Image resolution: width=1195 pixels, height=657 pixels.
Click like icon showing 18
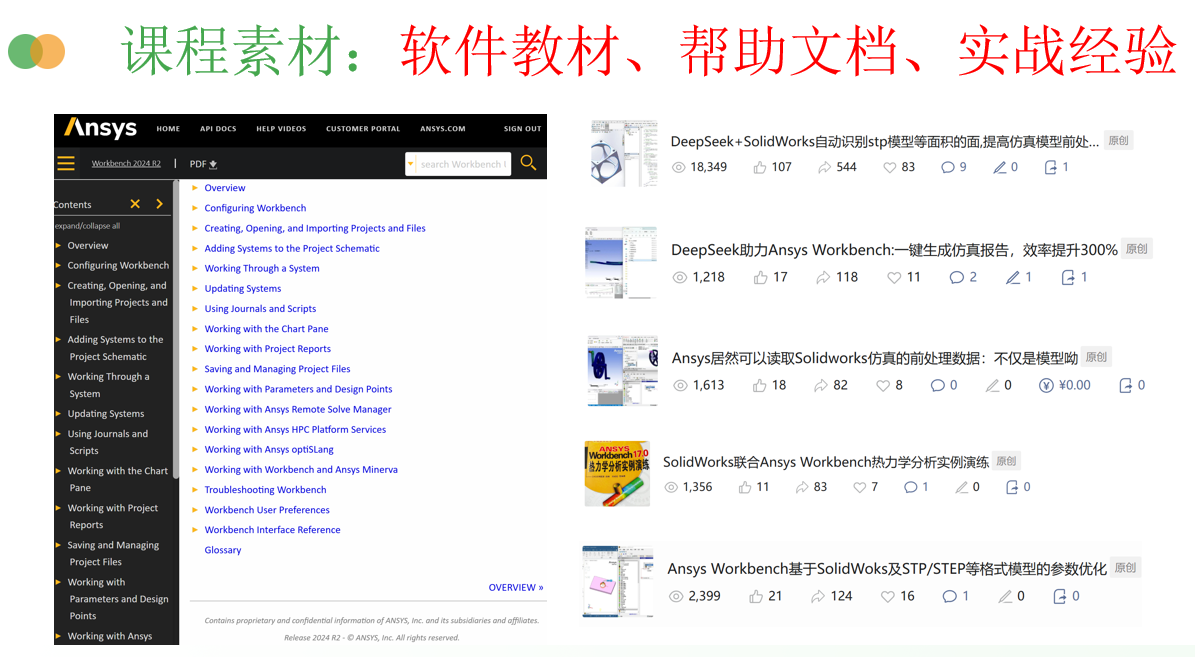pyautogui.click(x=760, y=386)
